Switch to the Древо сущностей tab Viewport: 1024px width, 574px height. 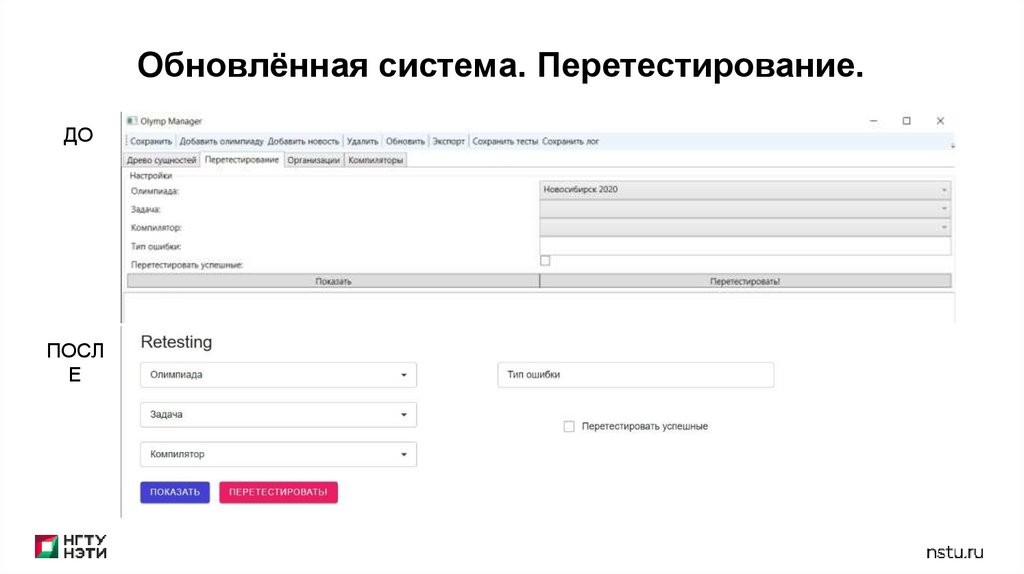point(161,160)
